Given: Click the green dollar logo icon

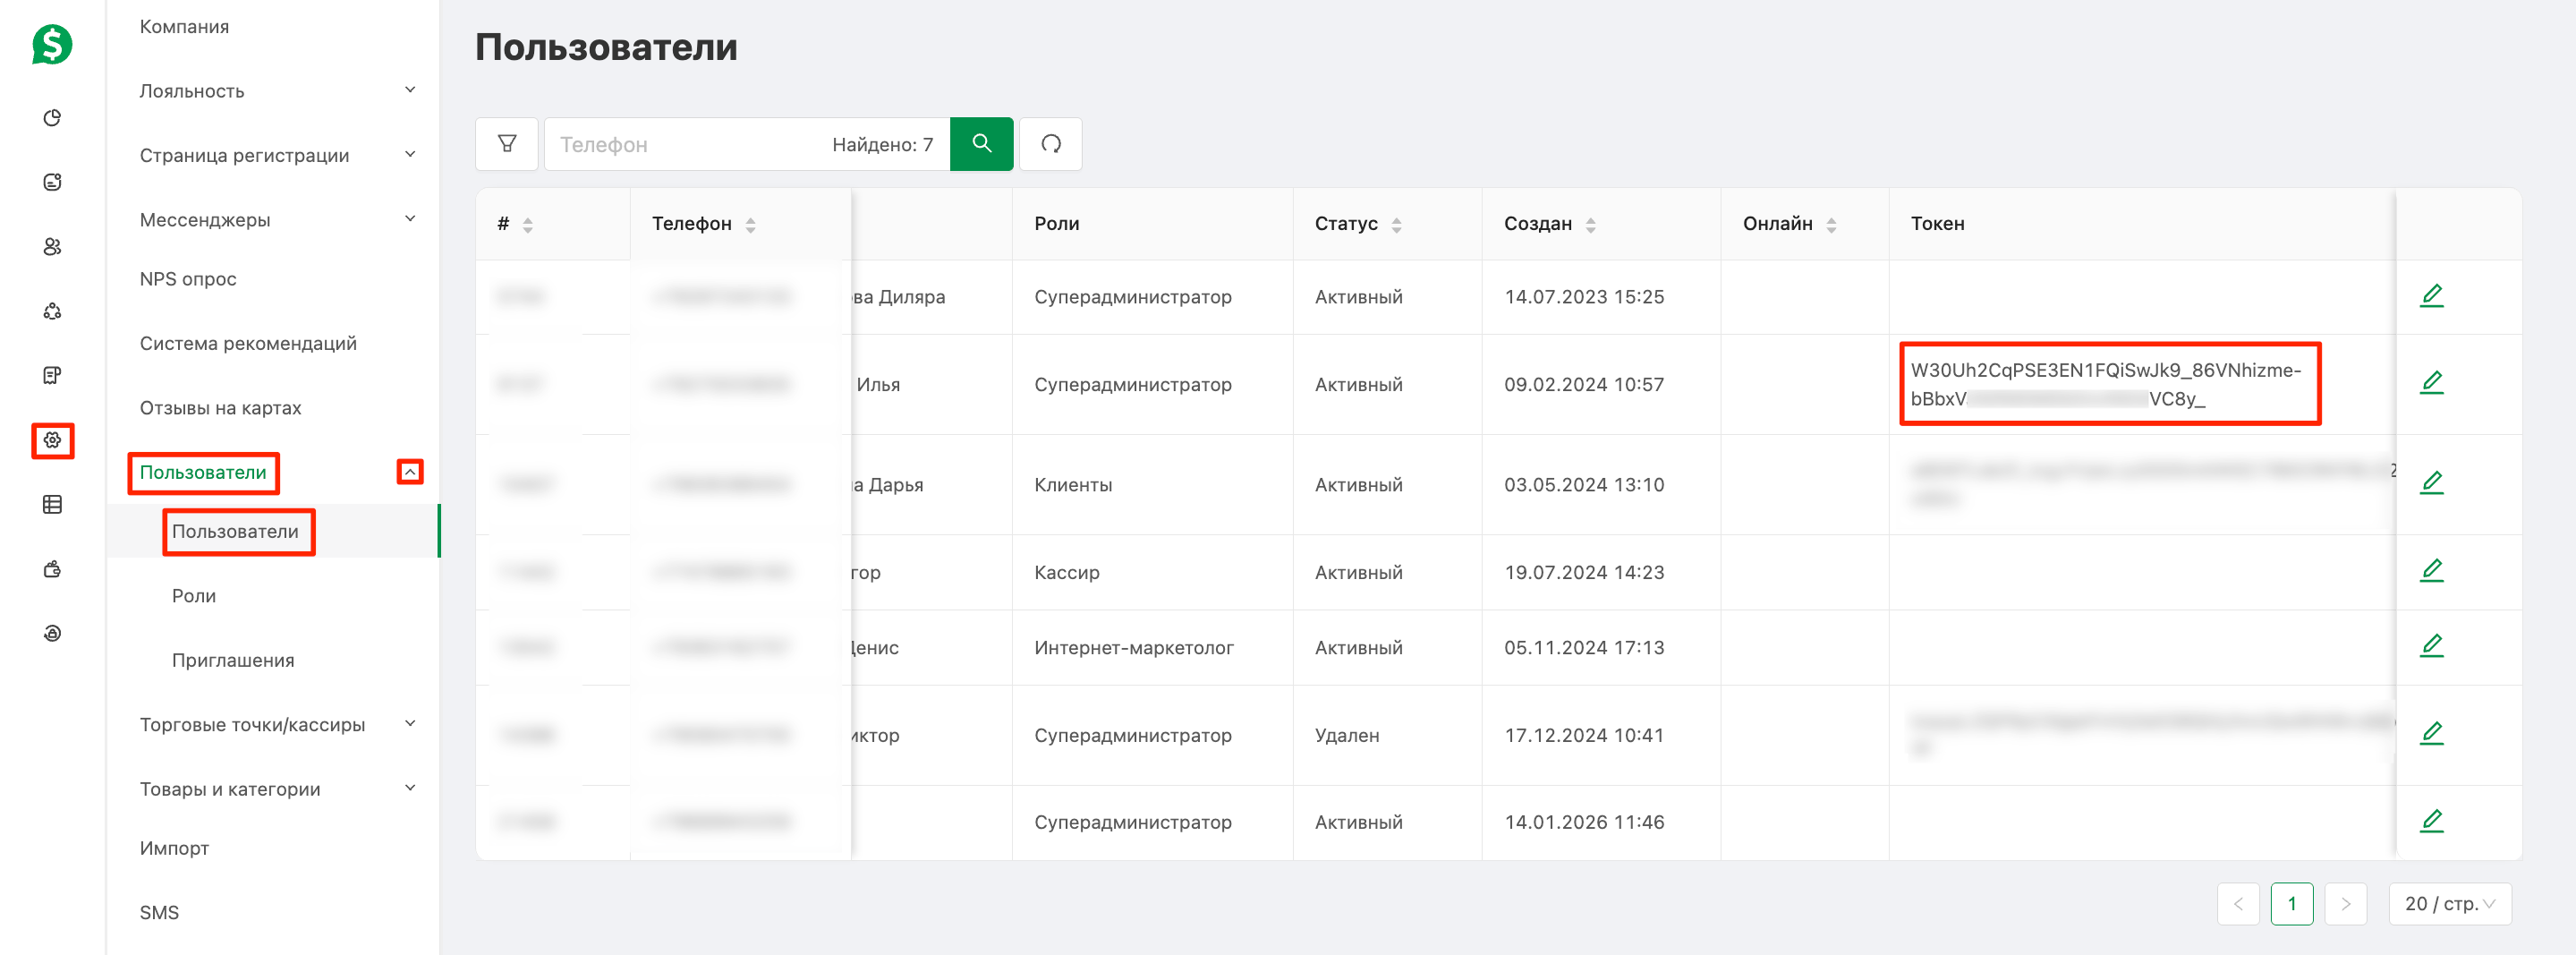Looking at the screenshot, I should (52, 44).
